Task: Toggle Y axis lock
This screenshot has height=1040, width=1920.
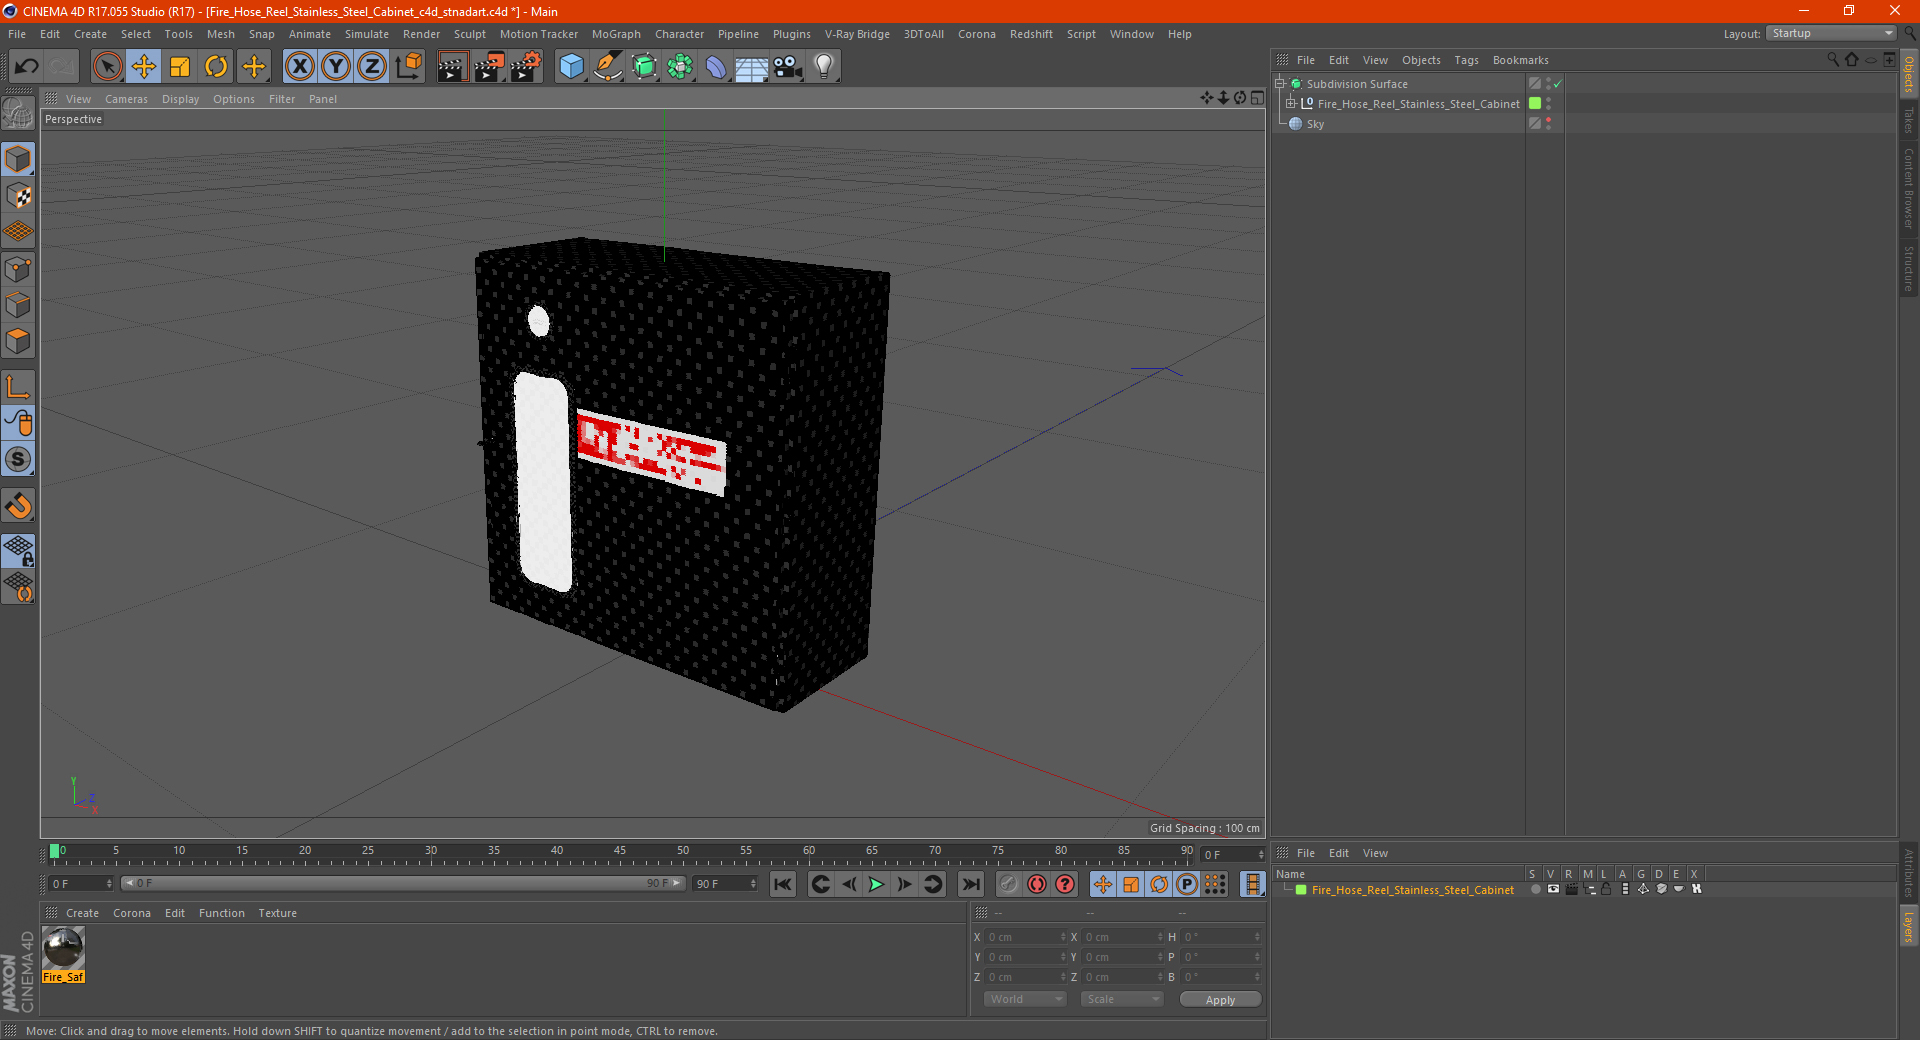Action: tap(336, 66)
